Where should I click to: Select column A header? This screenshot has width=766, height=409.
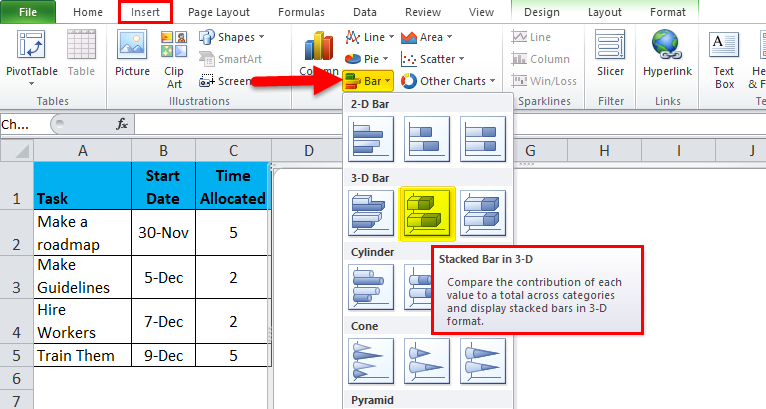coord(83,151)
